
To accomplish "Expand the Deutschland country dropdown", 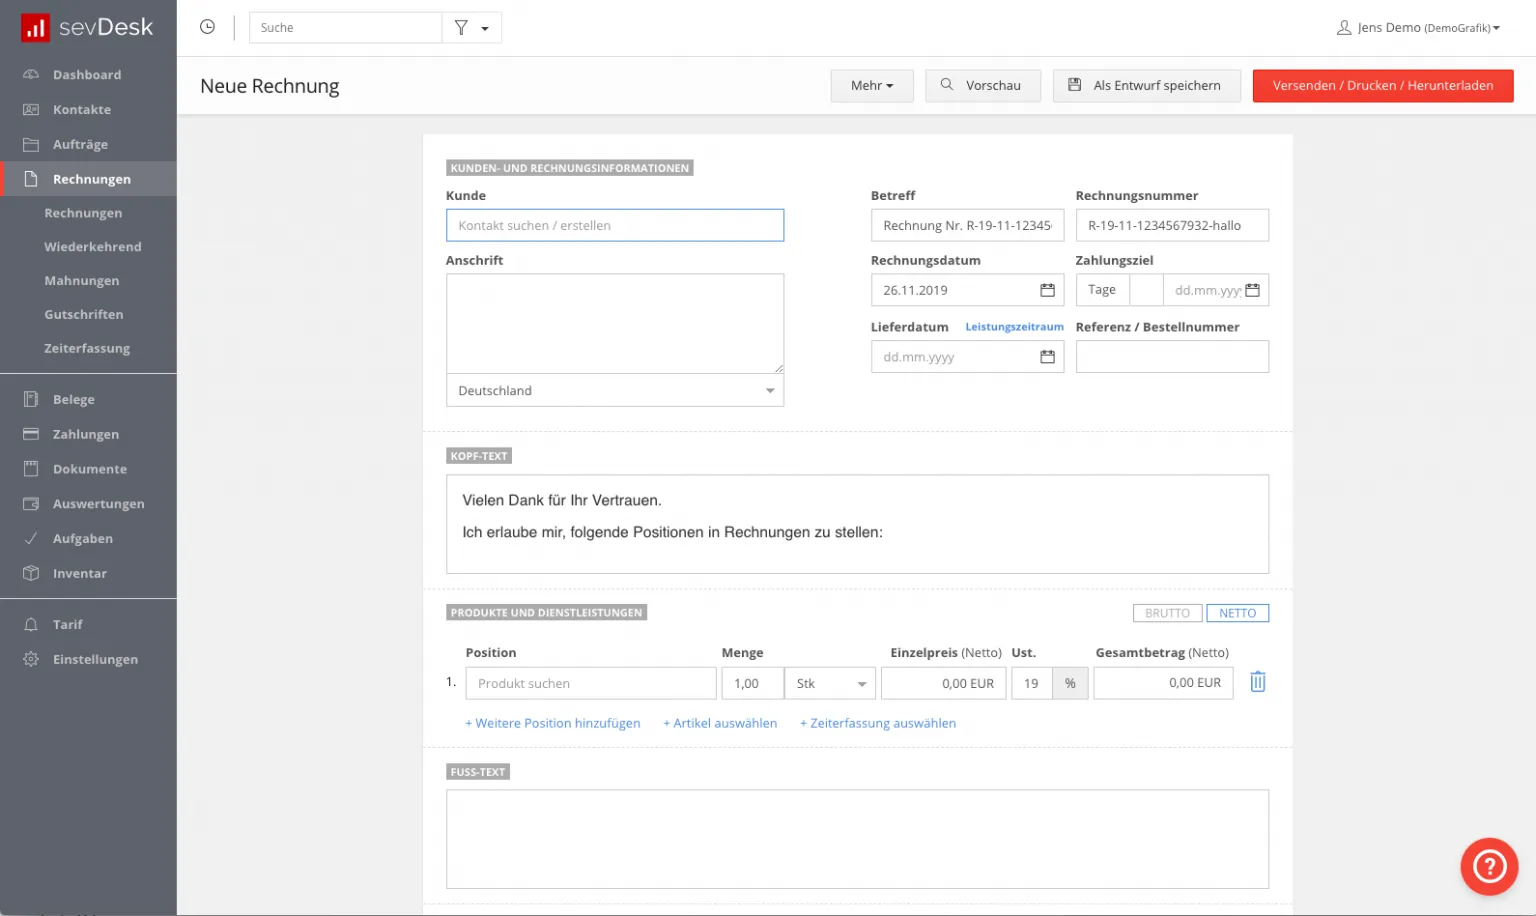I will [x=615, y=391].
